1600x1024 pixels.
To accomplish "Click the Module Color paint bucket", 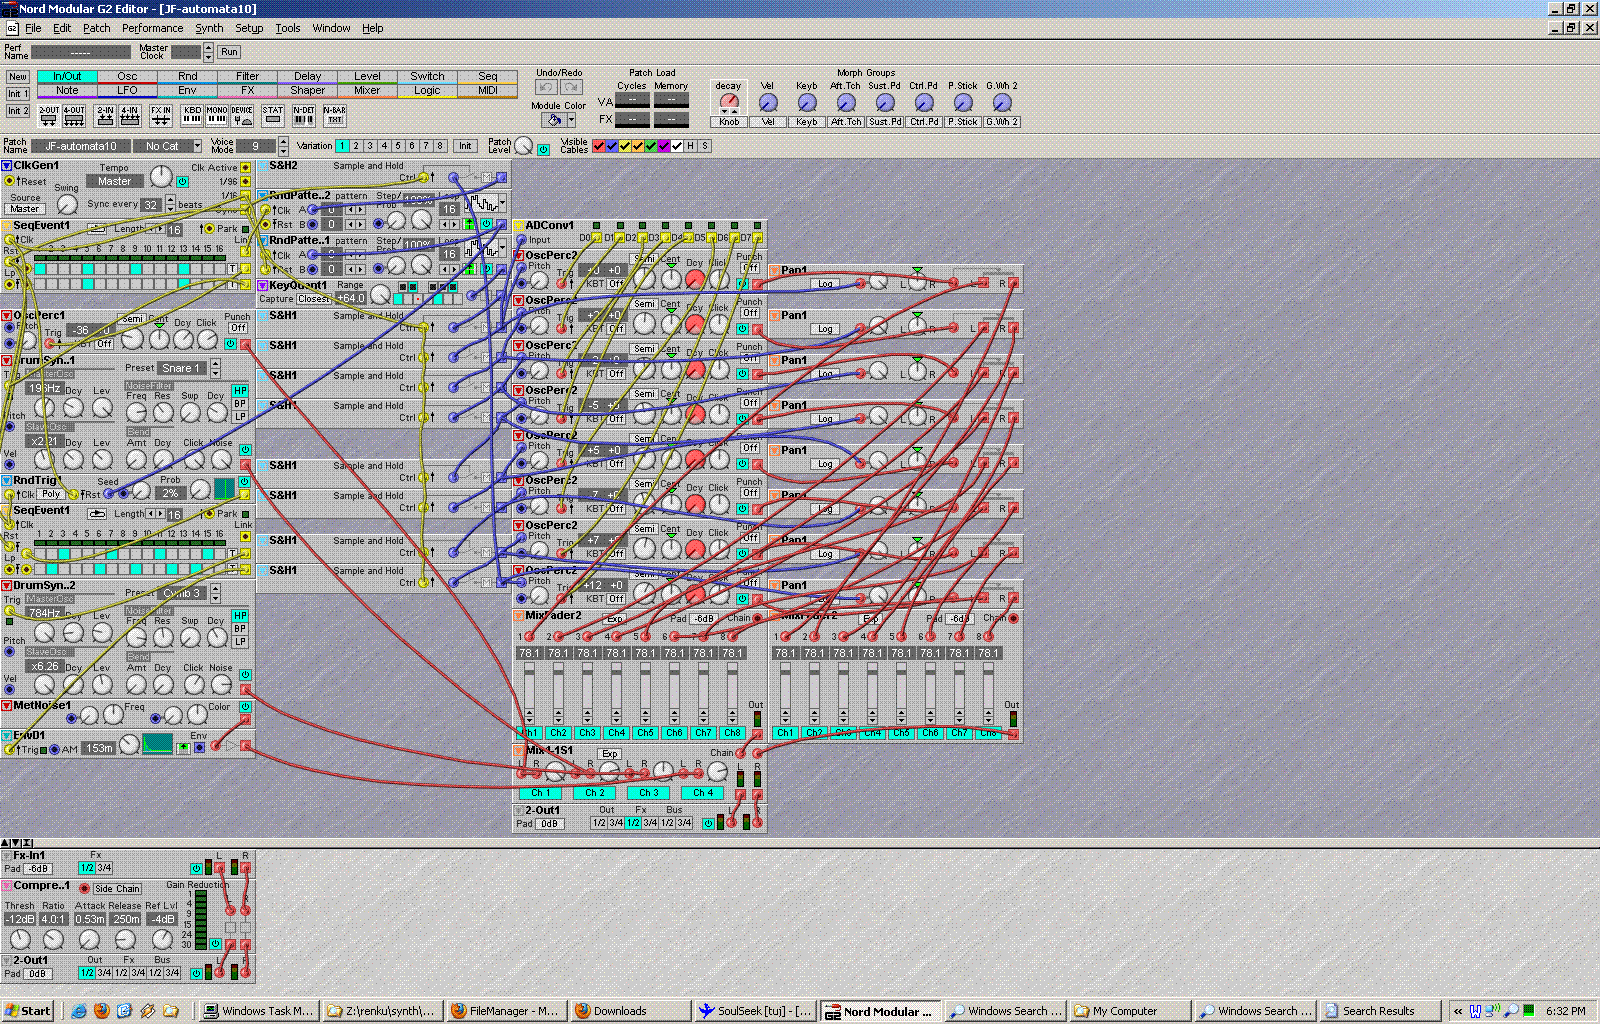I will tap(554, 120).
